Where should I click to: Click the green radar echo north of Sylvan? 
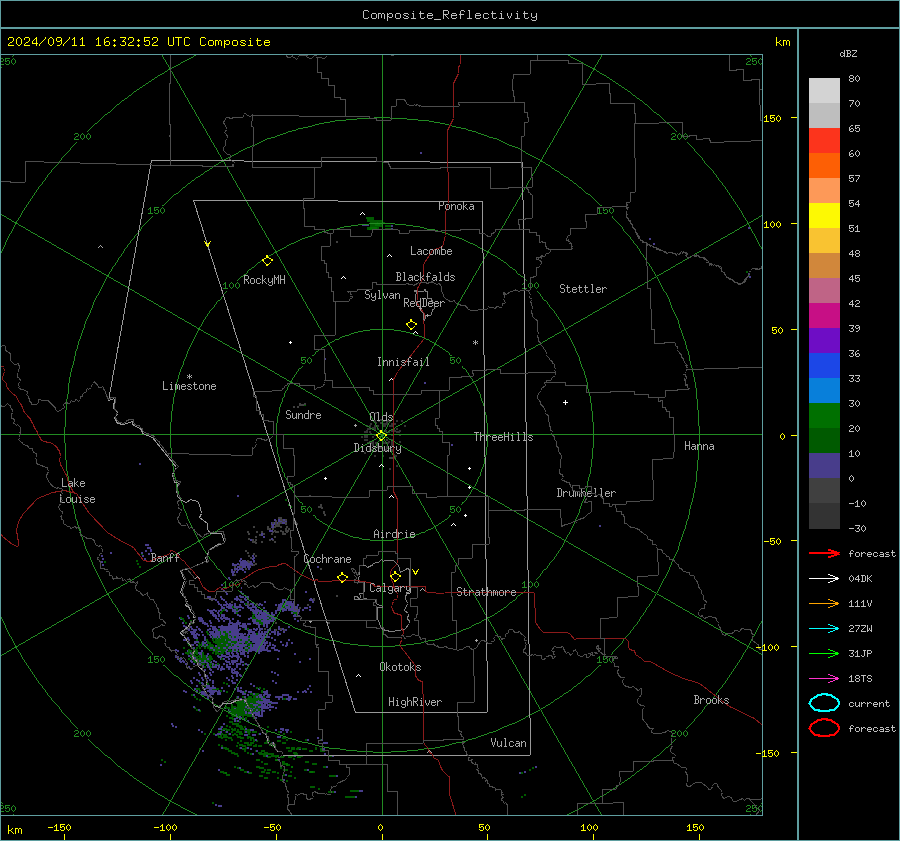[x=375, y=223]
